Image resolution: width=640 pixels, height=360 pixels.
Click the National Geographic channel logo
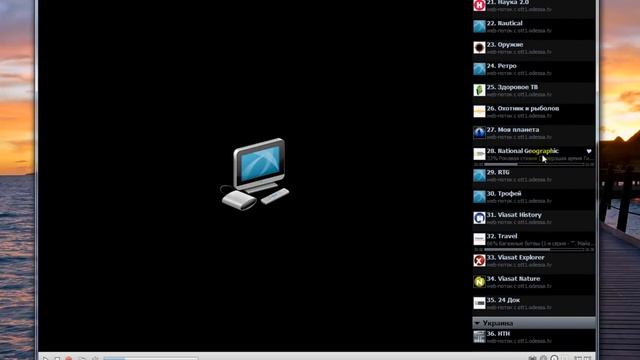click(479, 154)
